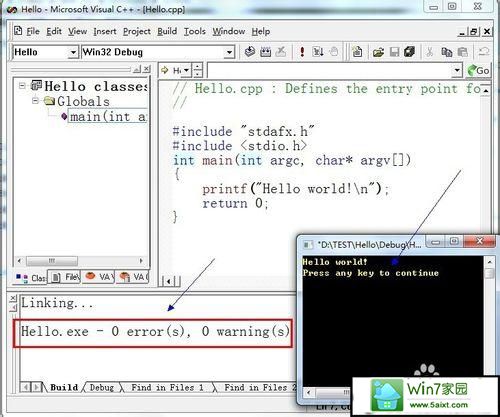
Task: Switch to the Debug output tab
Action: pos(101,387)
